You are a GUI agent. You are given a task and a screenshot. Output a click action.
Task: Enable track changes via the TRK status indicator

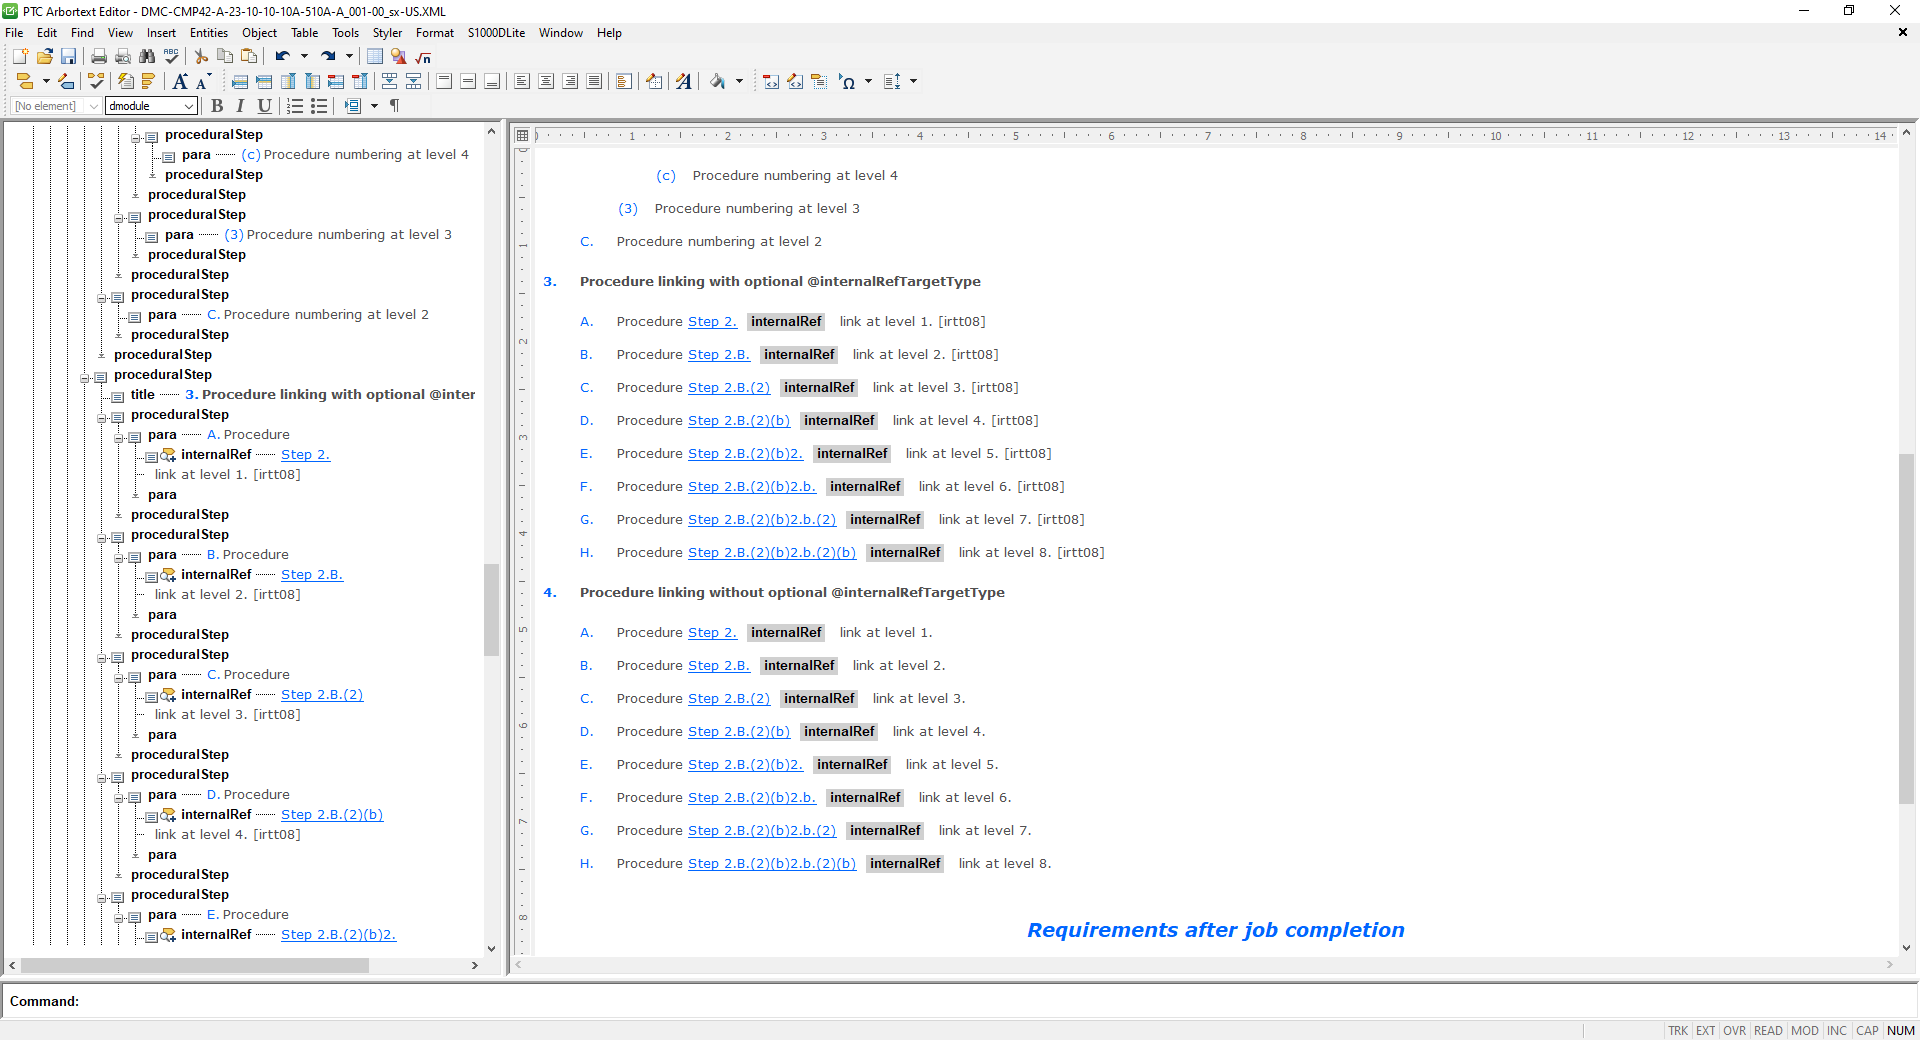pos(1677,1031)
